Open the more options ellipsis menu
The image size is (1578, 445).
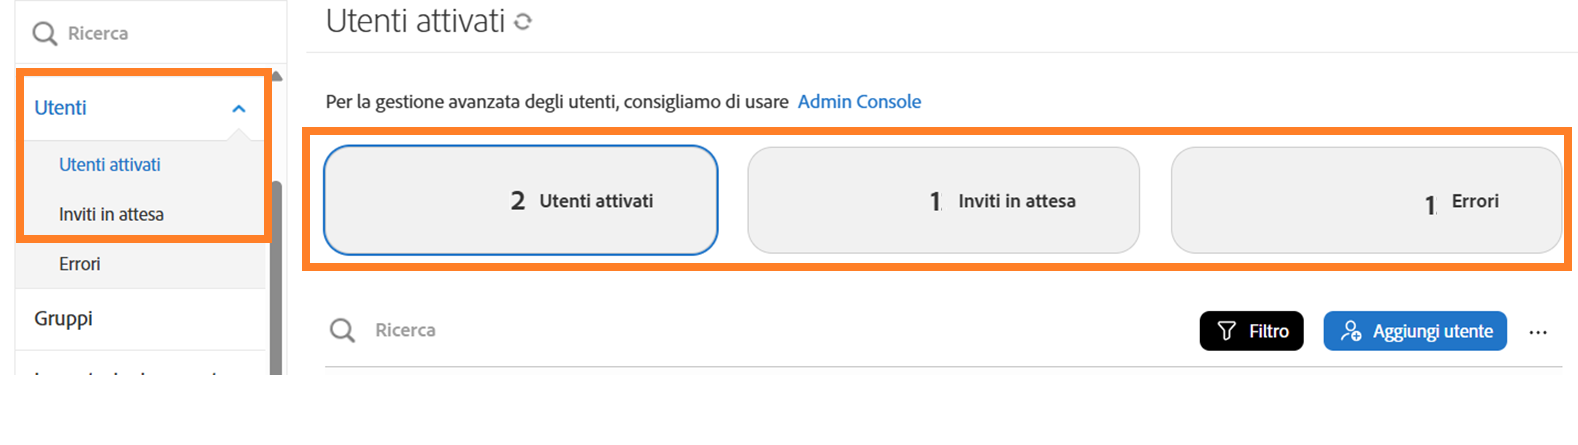click(x=1538, y=332)
